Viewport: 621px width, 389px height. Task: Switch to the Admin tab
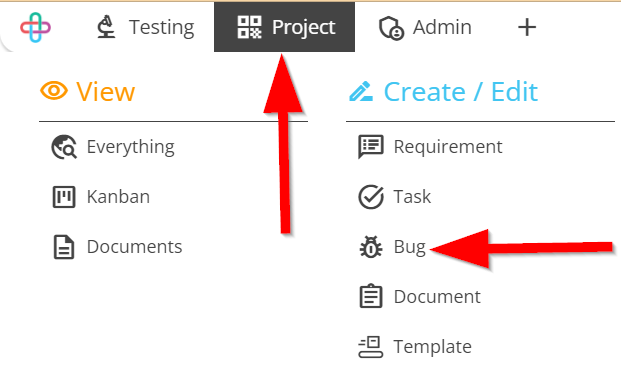pos(425,27)
